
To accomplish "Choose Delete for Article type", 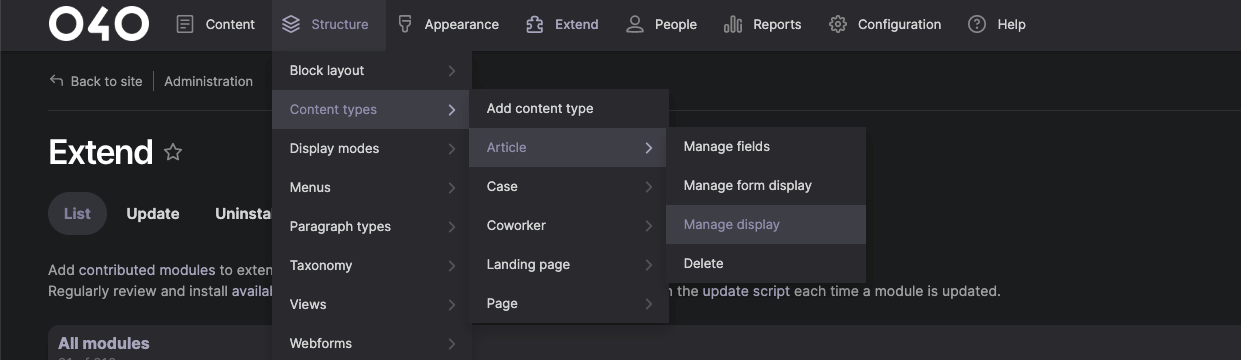I will (766, 264).
